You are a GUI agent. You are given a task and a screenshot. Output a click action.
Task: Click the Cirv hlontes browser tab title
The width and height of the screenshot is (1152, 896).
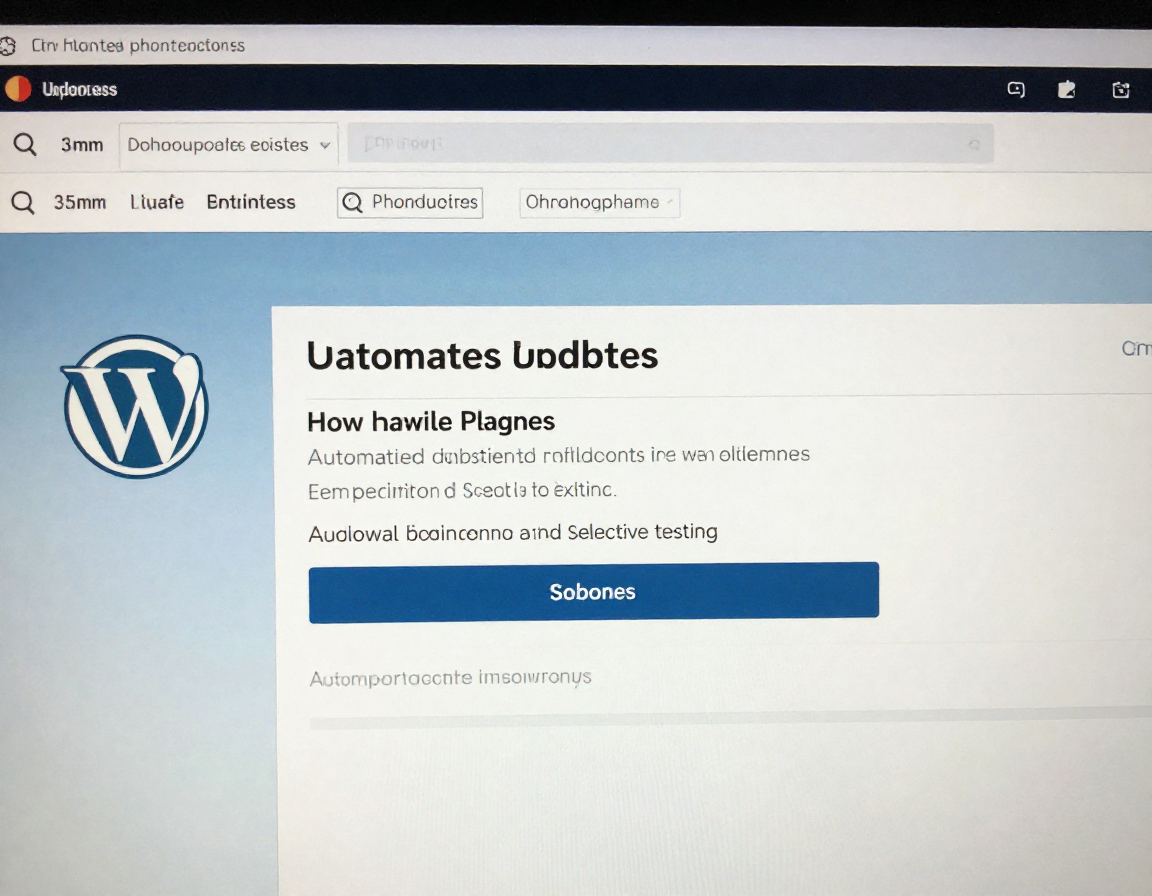[x=138, y=46]
